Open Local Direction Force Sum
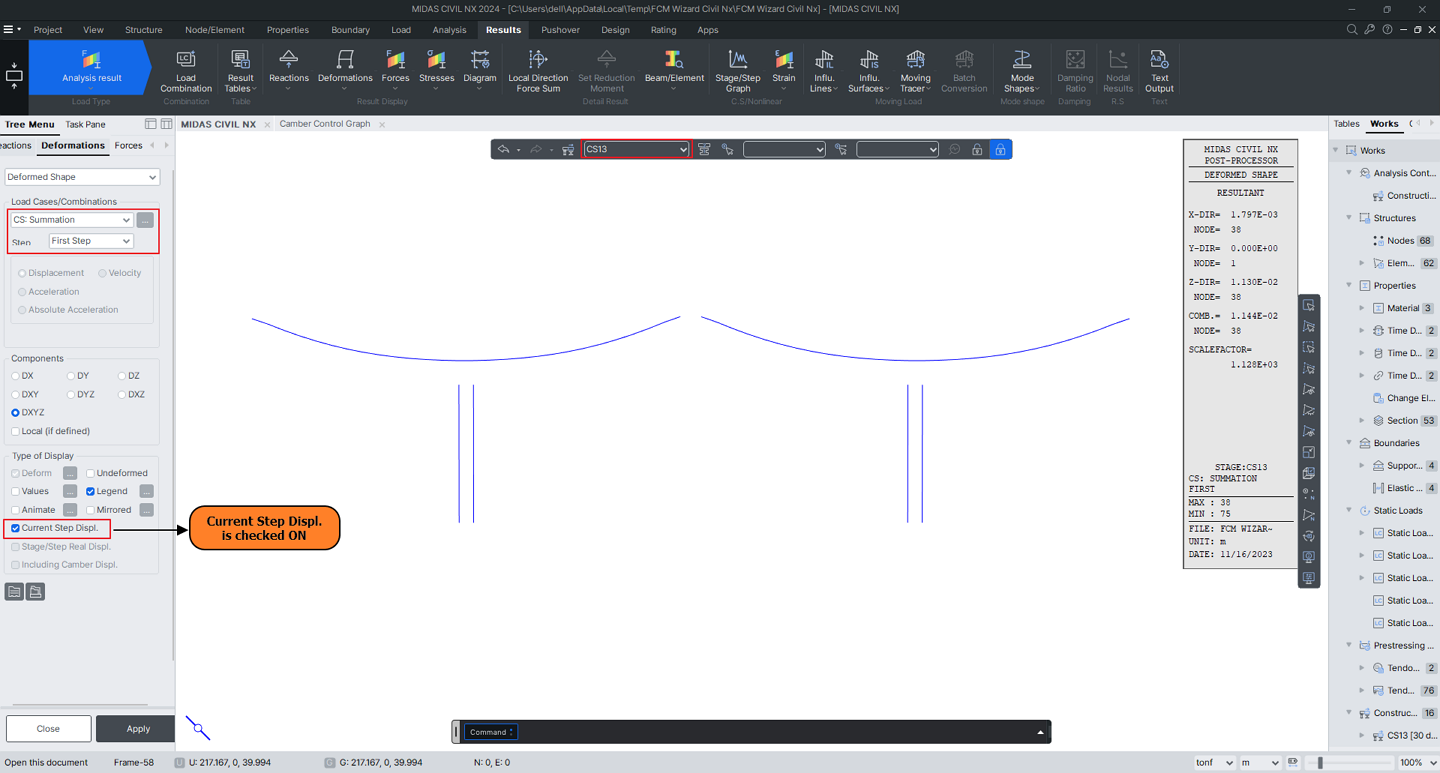Viewport: 1440px width, 773px height. tap(538, 72)
